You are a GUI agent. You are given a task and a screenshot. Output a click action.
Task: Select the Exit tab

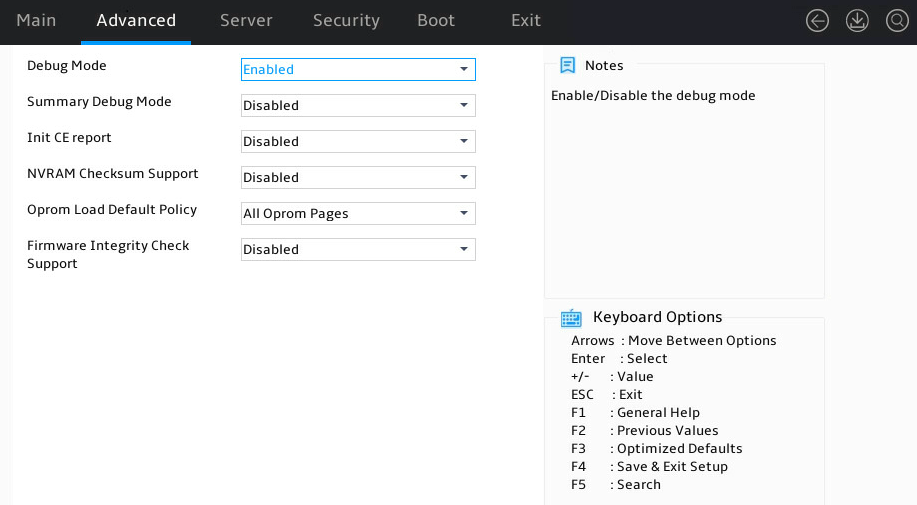[526, 20]
